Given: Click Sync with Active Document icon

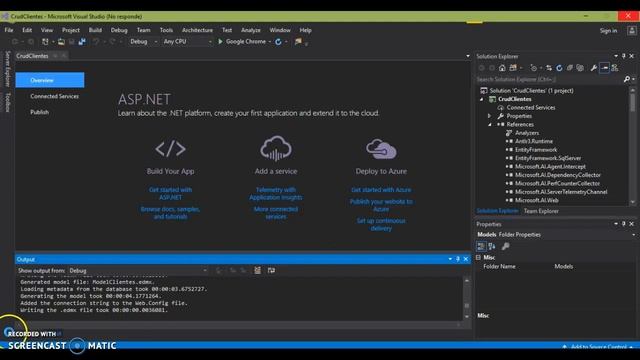Looking at the screenshot, I should tap(549, 68).
